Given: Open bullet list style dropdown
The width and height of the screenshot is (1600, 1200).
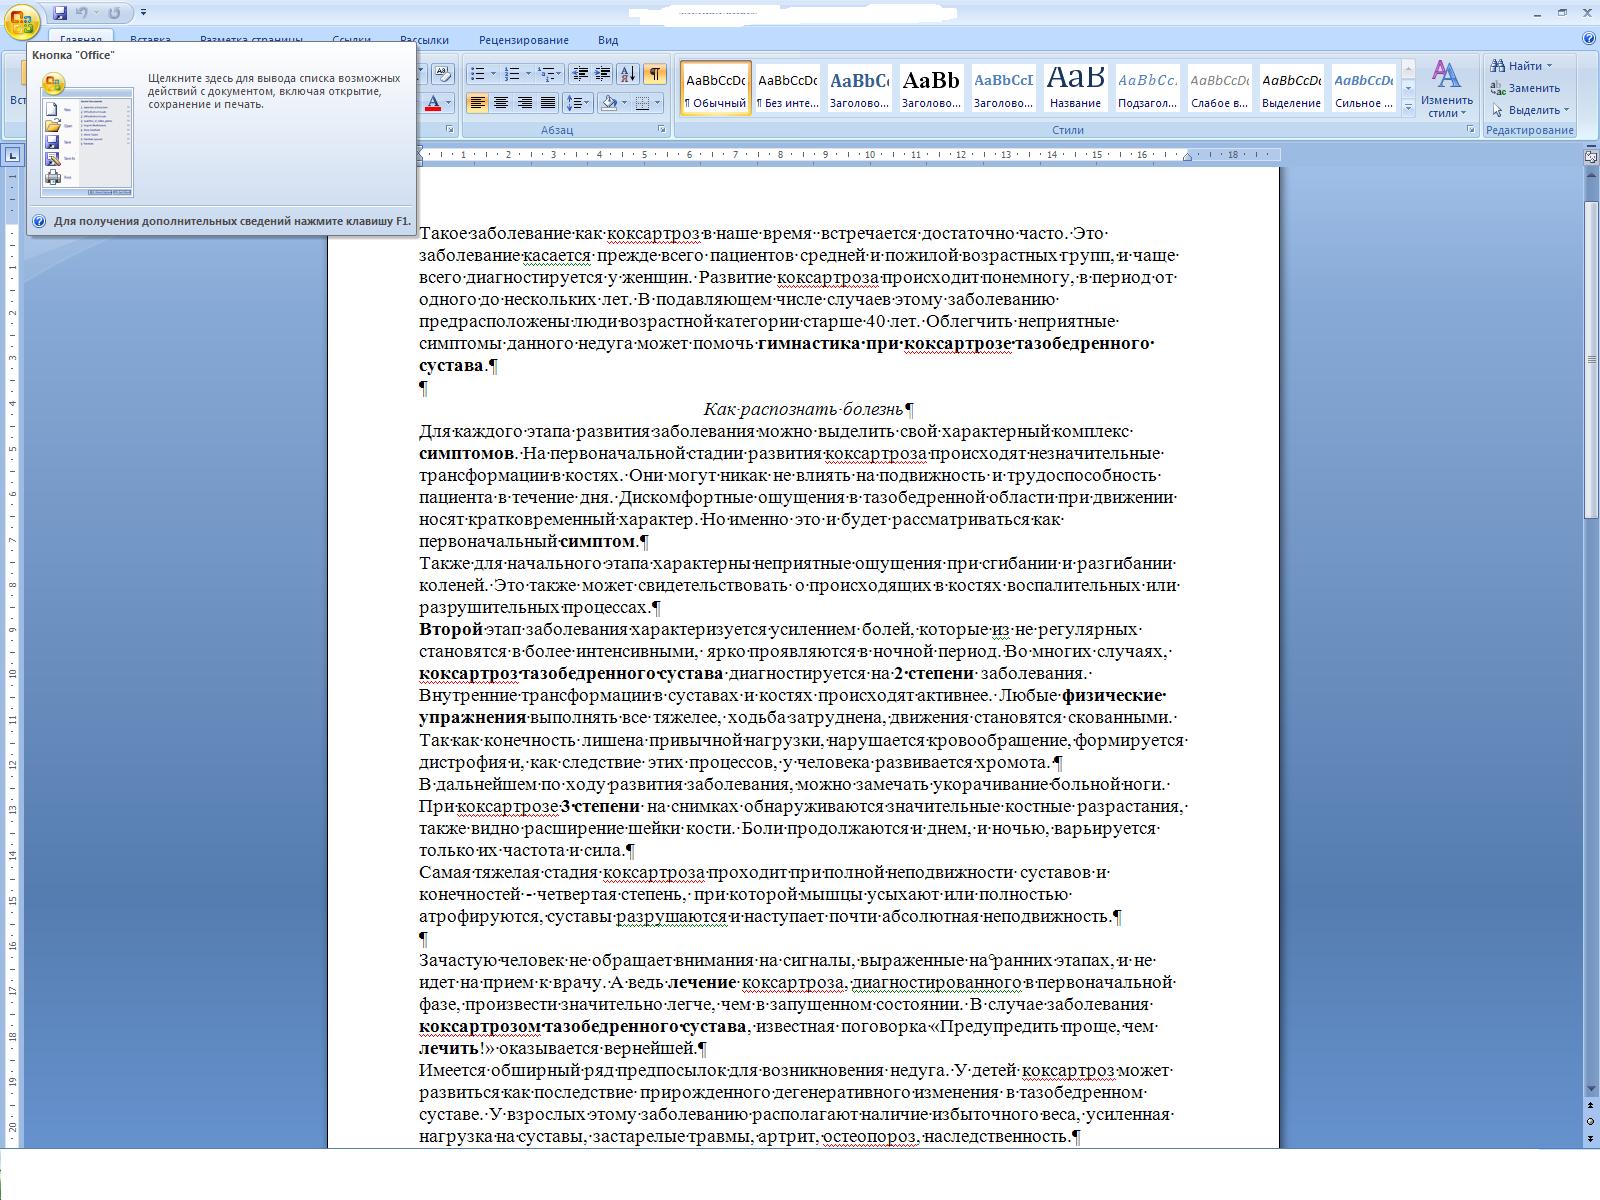Looking at the screenshot, I should 493,73.
